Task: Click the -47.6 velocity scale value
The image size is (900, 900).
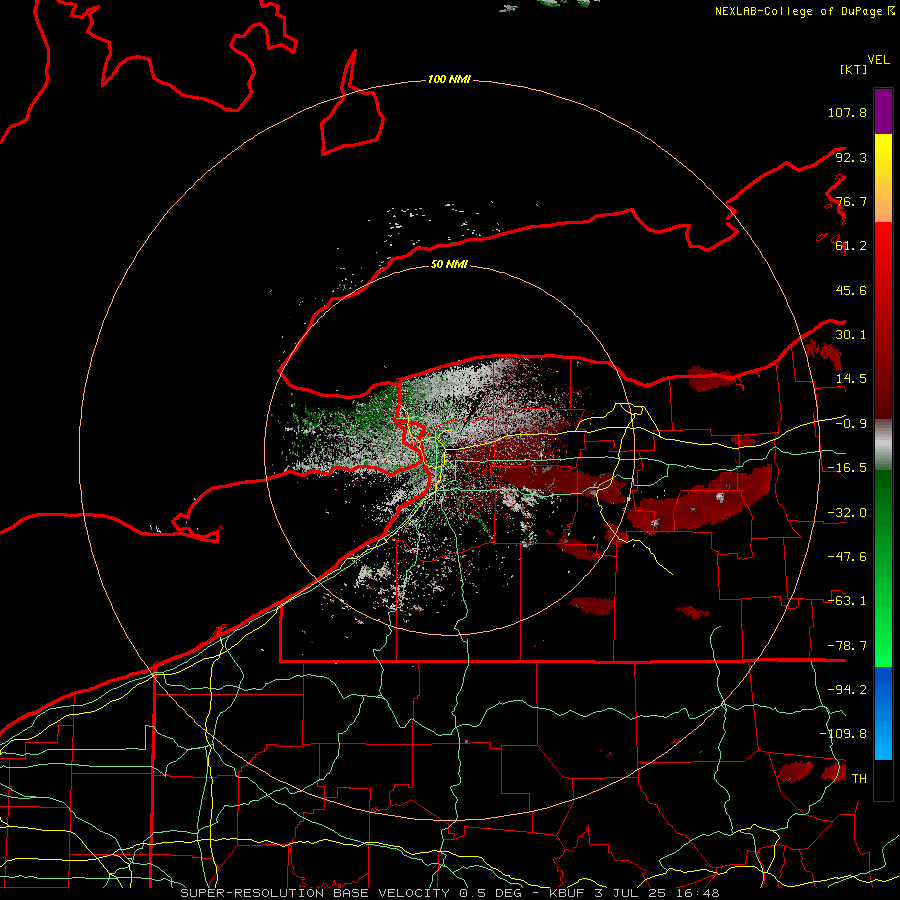Action: 847,557
